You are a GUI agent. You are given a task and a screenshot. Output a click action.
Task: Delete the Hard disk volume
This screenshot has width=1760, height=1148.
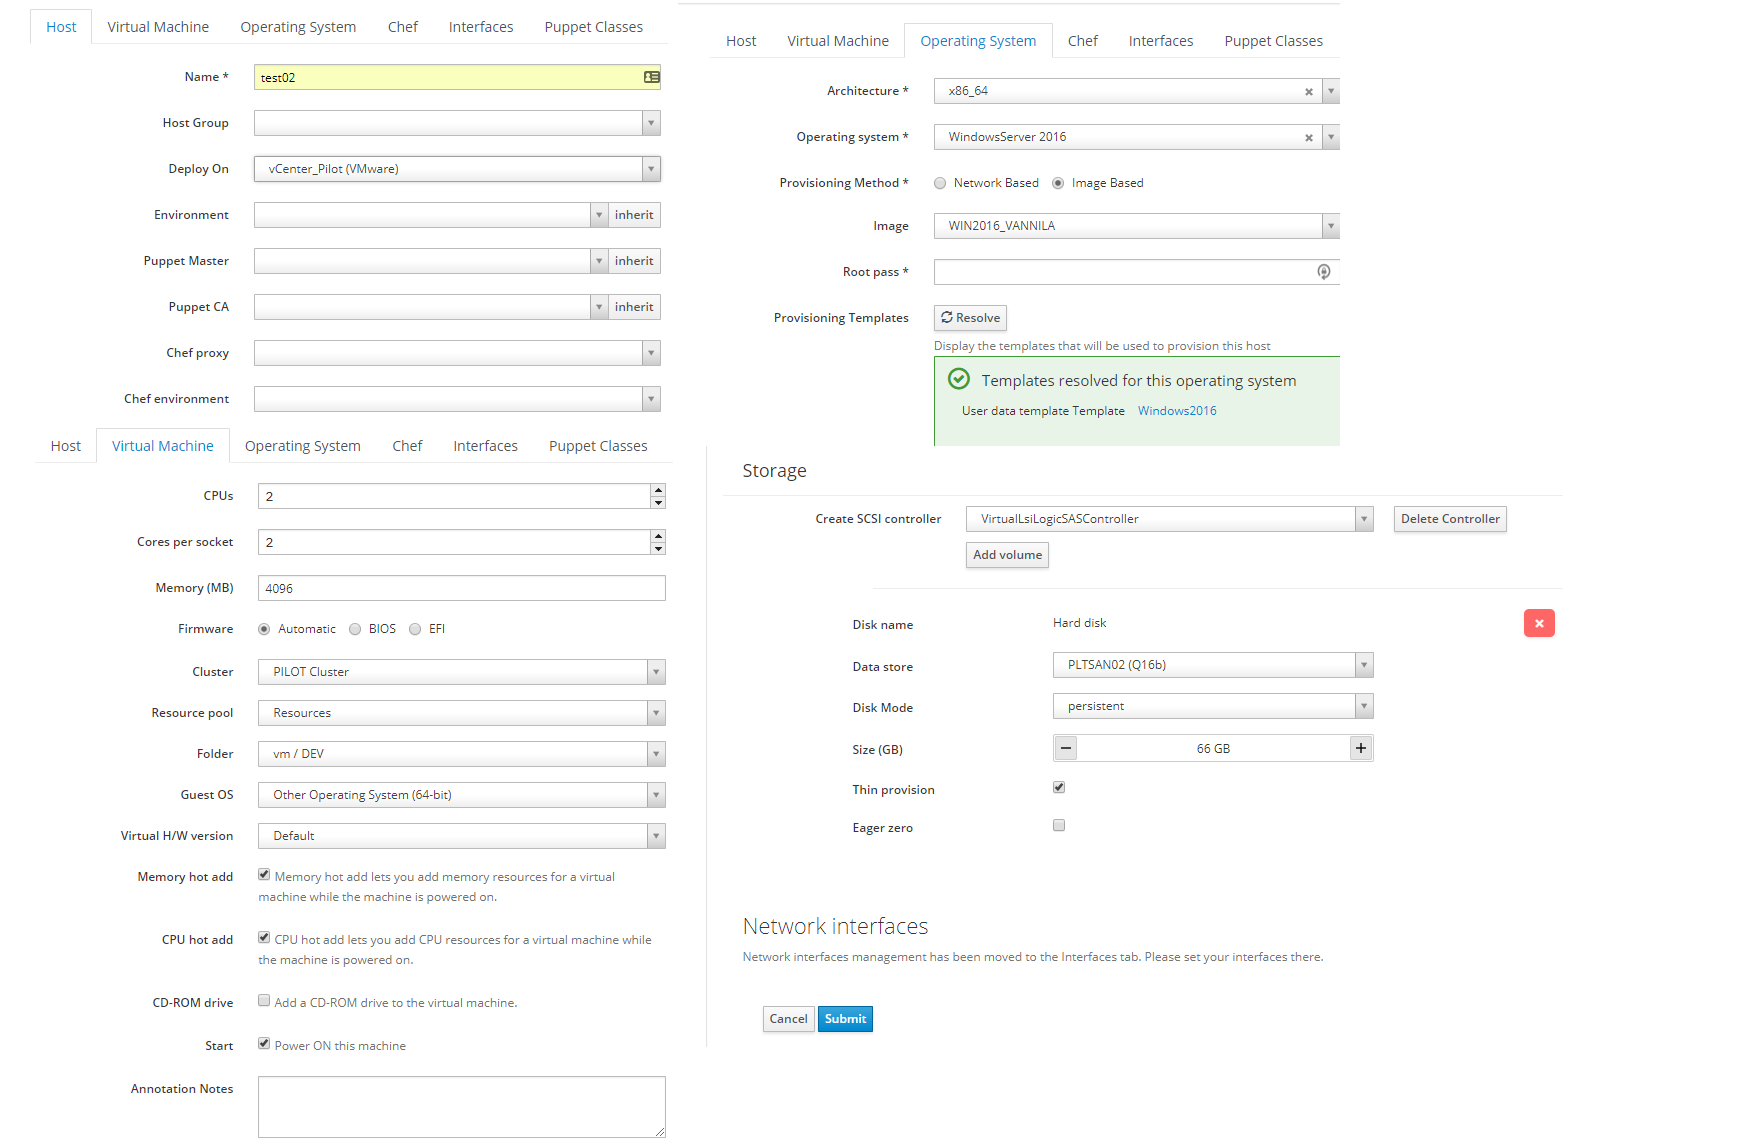coord(1539,623)
